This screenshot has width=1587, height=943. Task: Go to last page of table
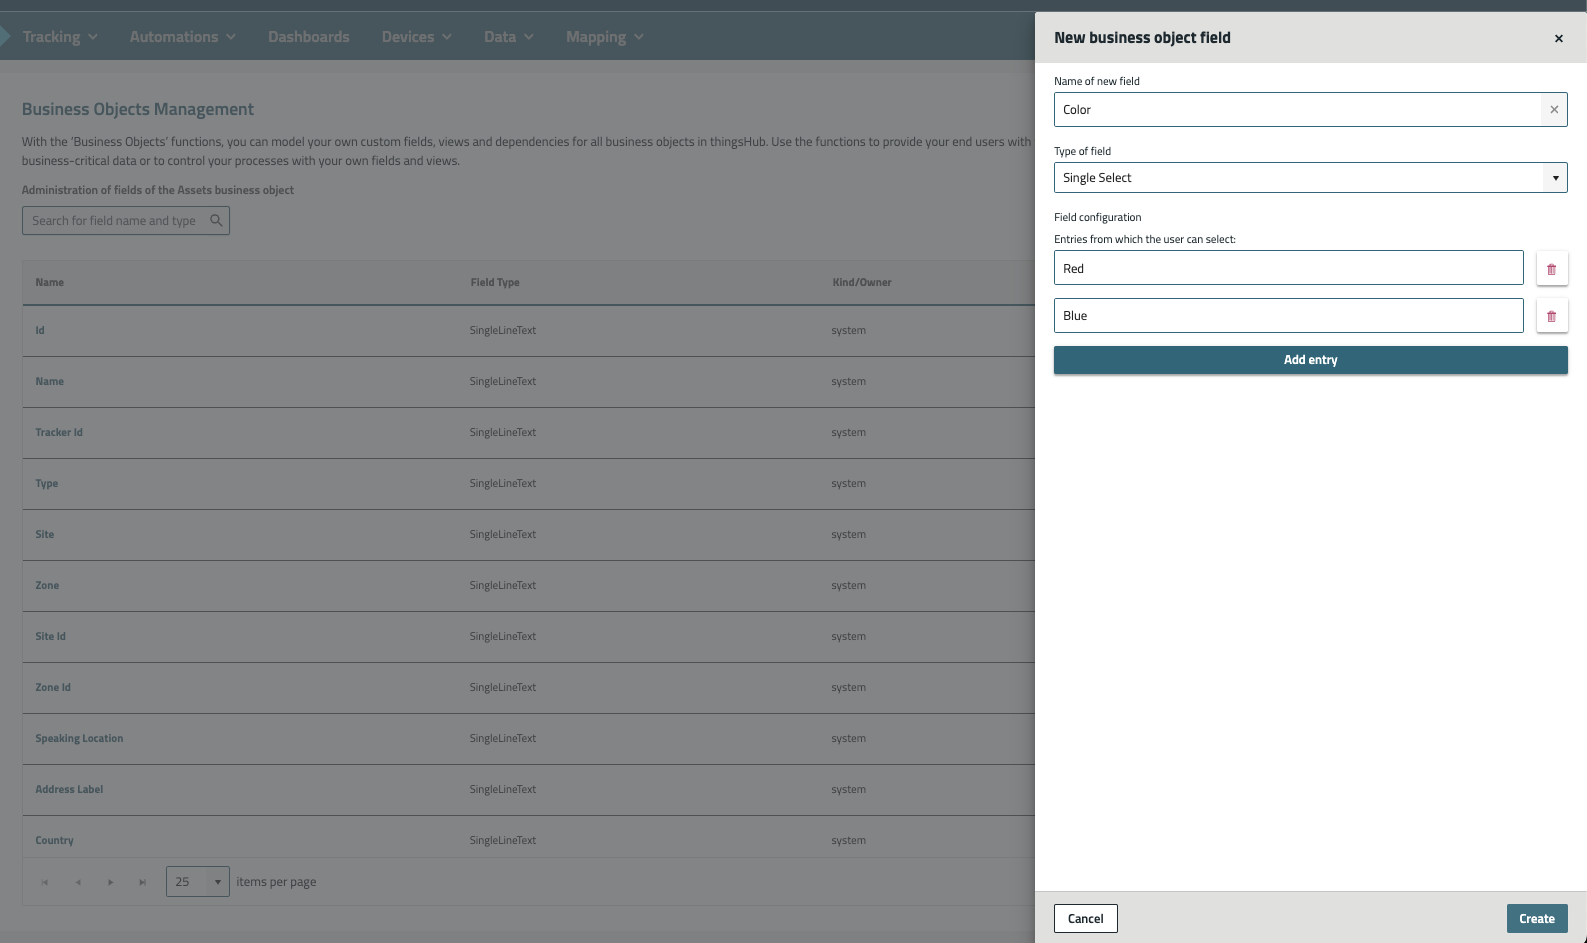[x=143, y=882]
